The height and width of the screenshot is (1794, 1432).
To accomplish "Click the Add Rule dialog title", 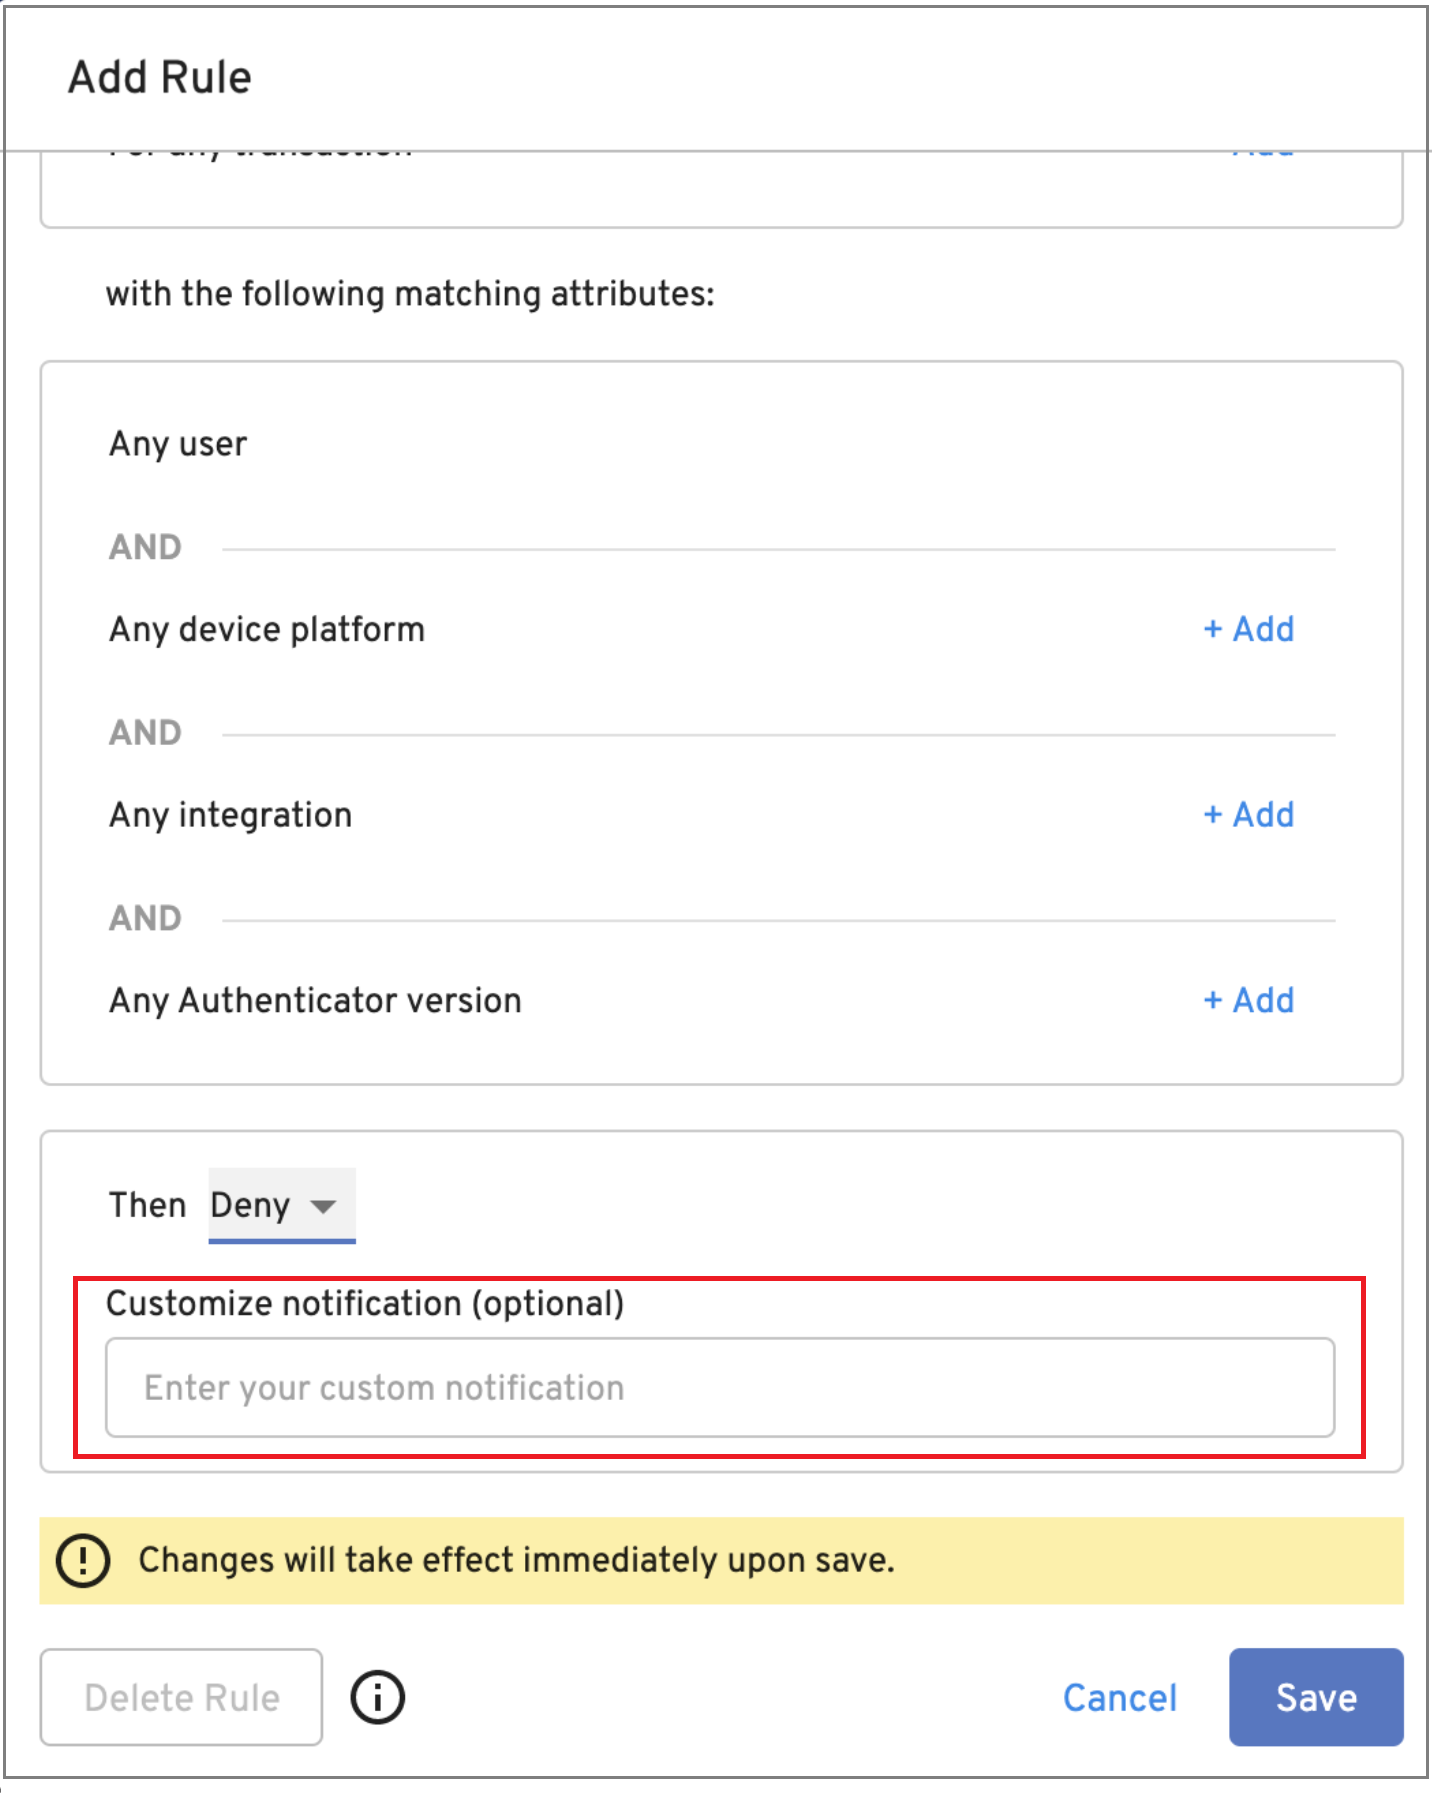I will coord(160,78).
